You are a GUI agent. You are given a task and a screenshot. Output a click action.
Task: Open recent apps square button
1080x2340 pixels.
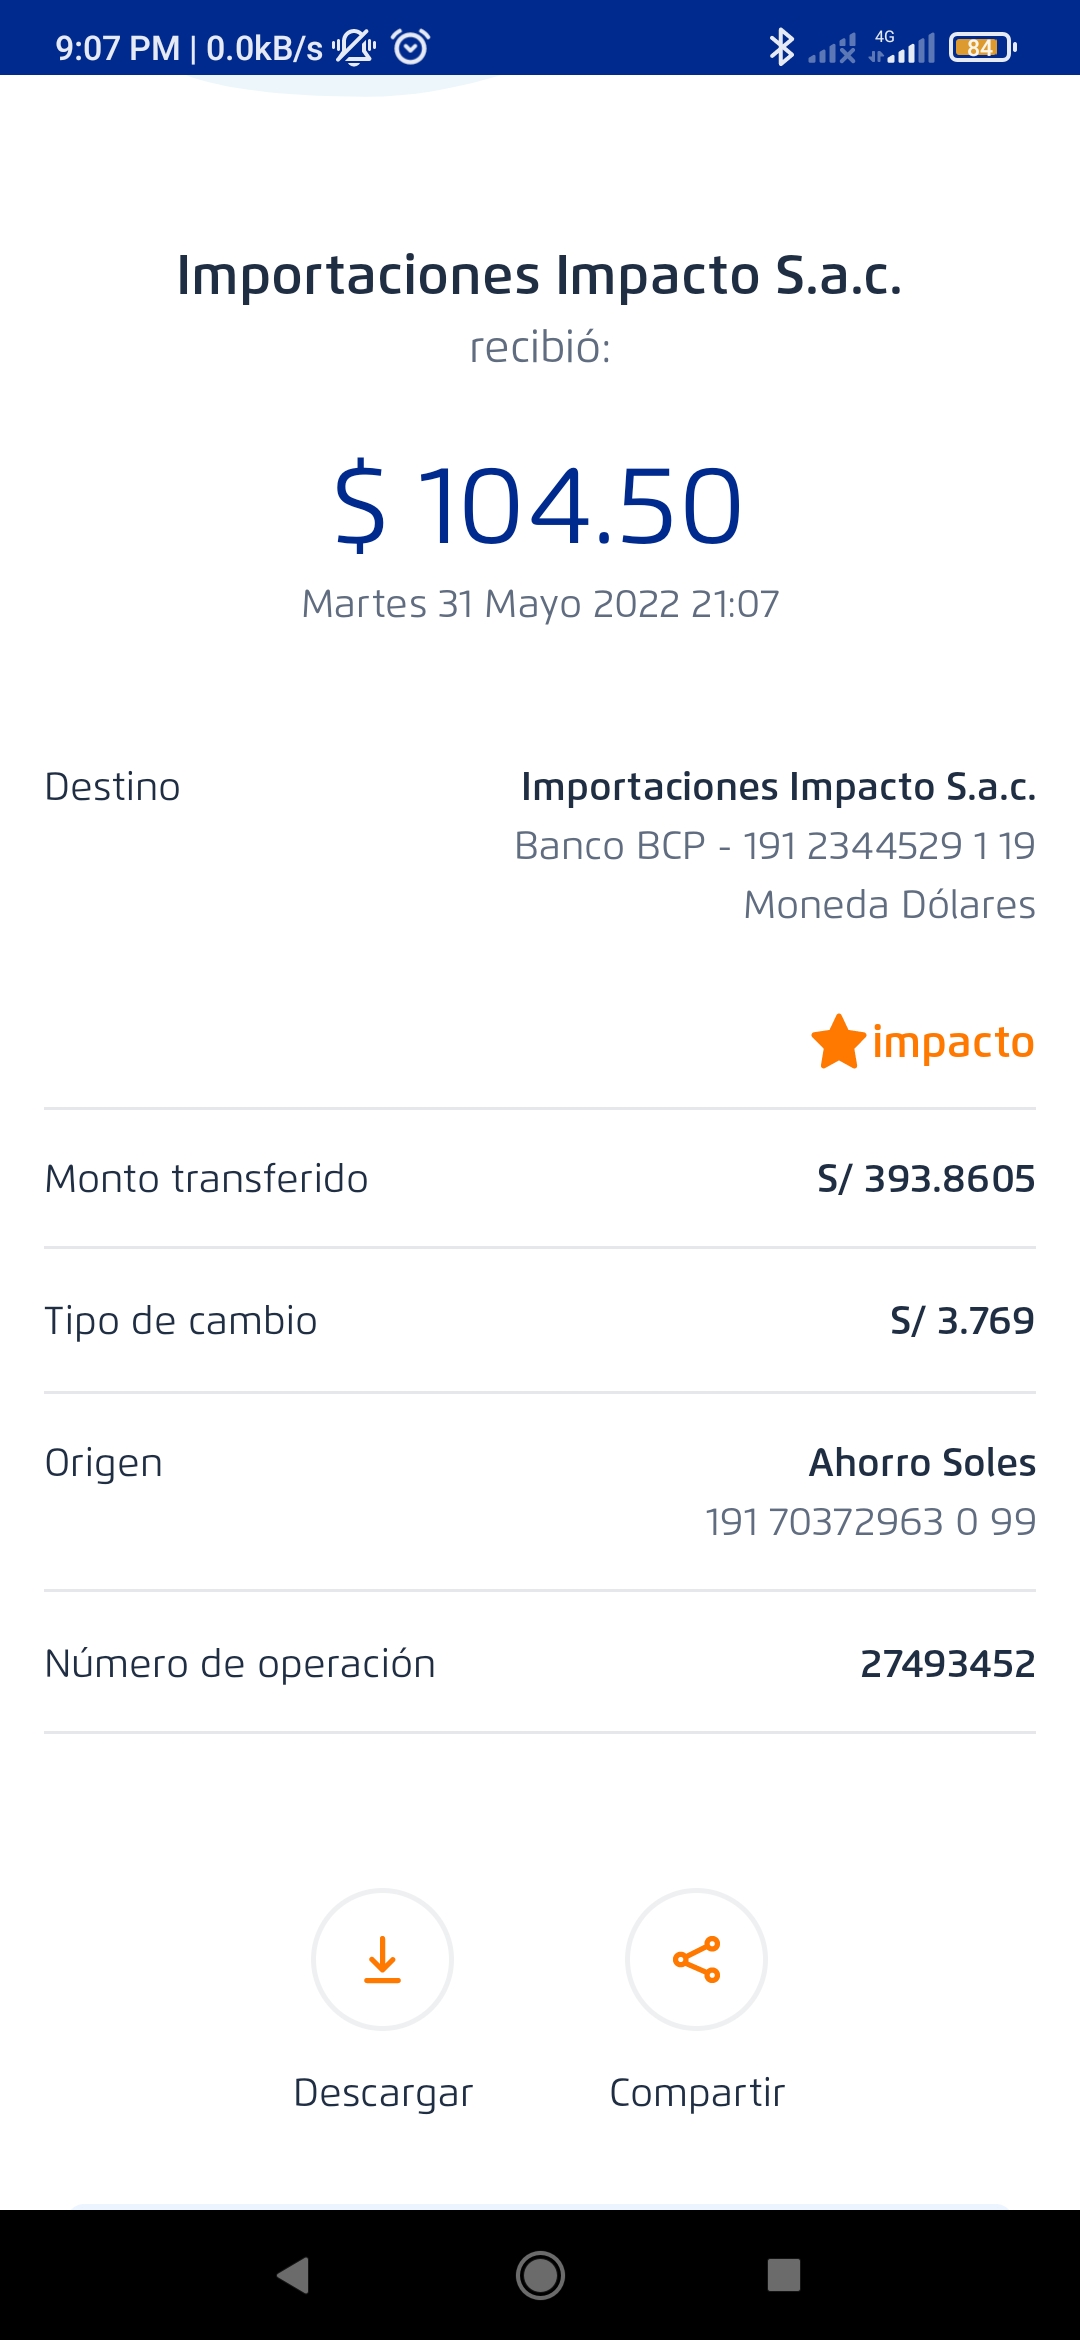pos(783,2275)
